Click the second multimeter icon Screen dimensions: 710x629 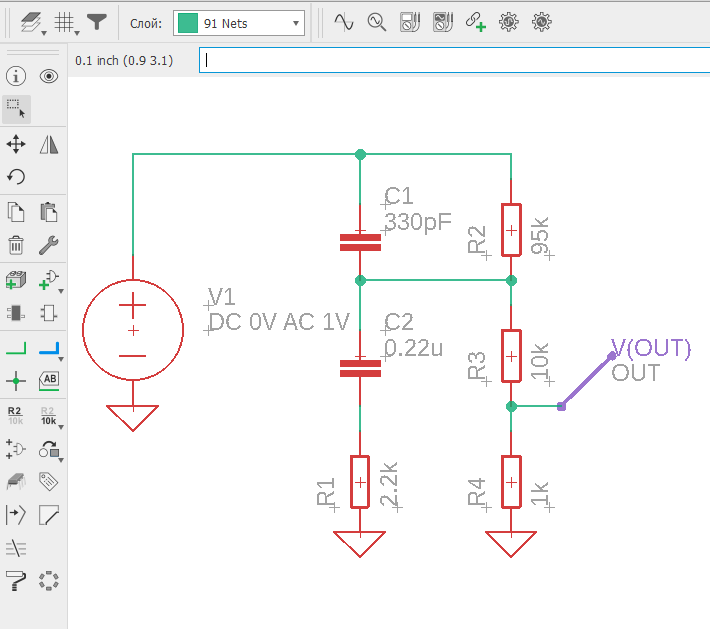click(443, 22)
